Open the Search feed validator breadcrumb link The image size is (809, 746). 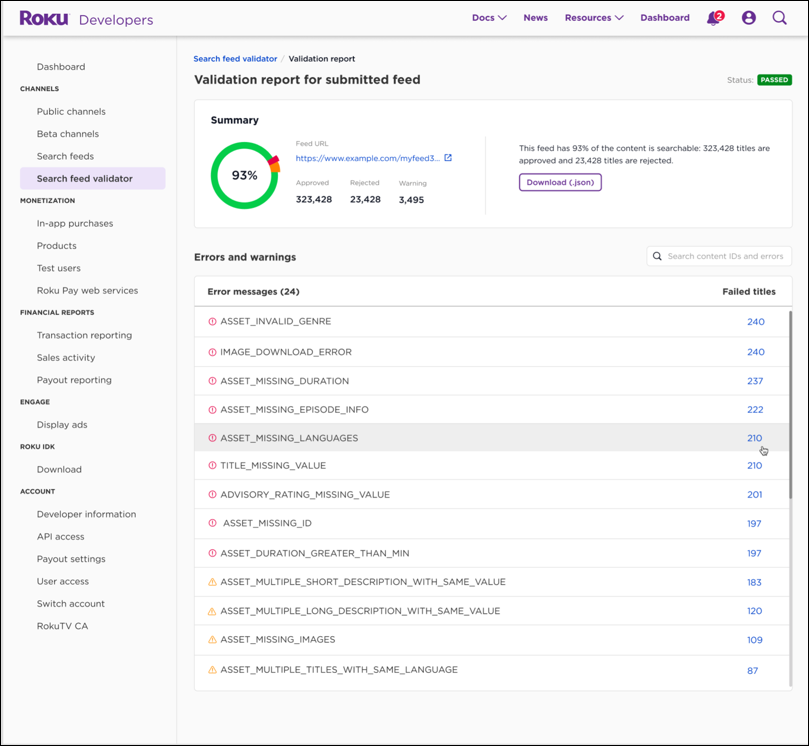[x=235, y=59]
